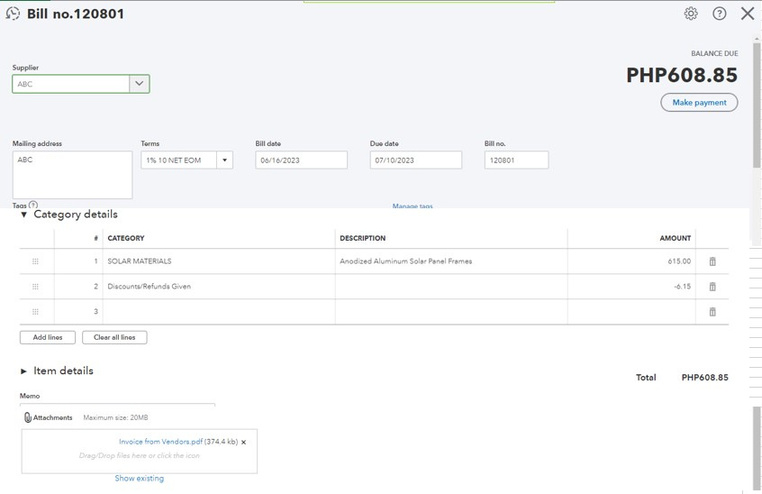Open the Supplier dropdown arrow
Image resolution: width=762 pixels, height=494 pixels.
click(139, 84)
